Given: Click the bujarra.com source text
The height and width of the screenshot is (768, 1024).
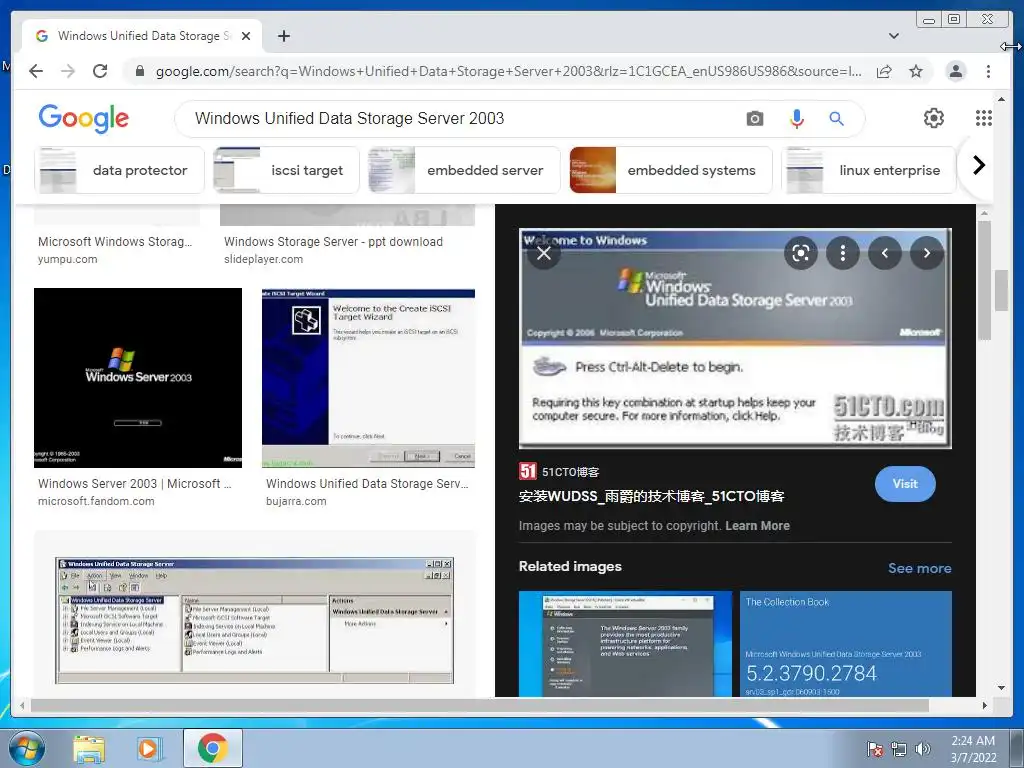Looking at the screenshot, I should [x=296, y=502].
